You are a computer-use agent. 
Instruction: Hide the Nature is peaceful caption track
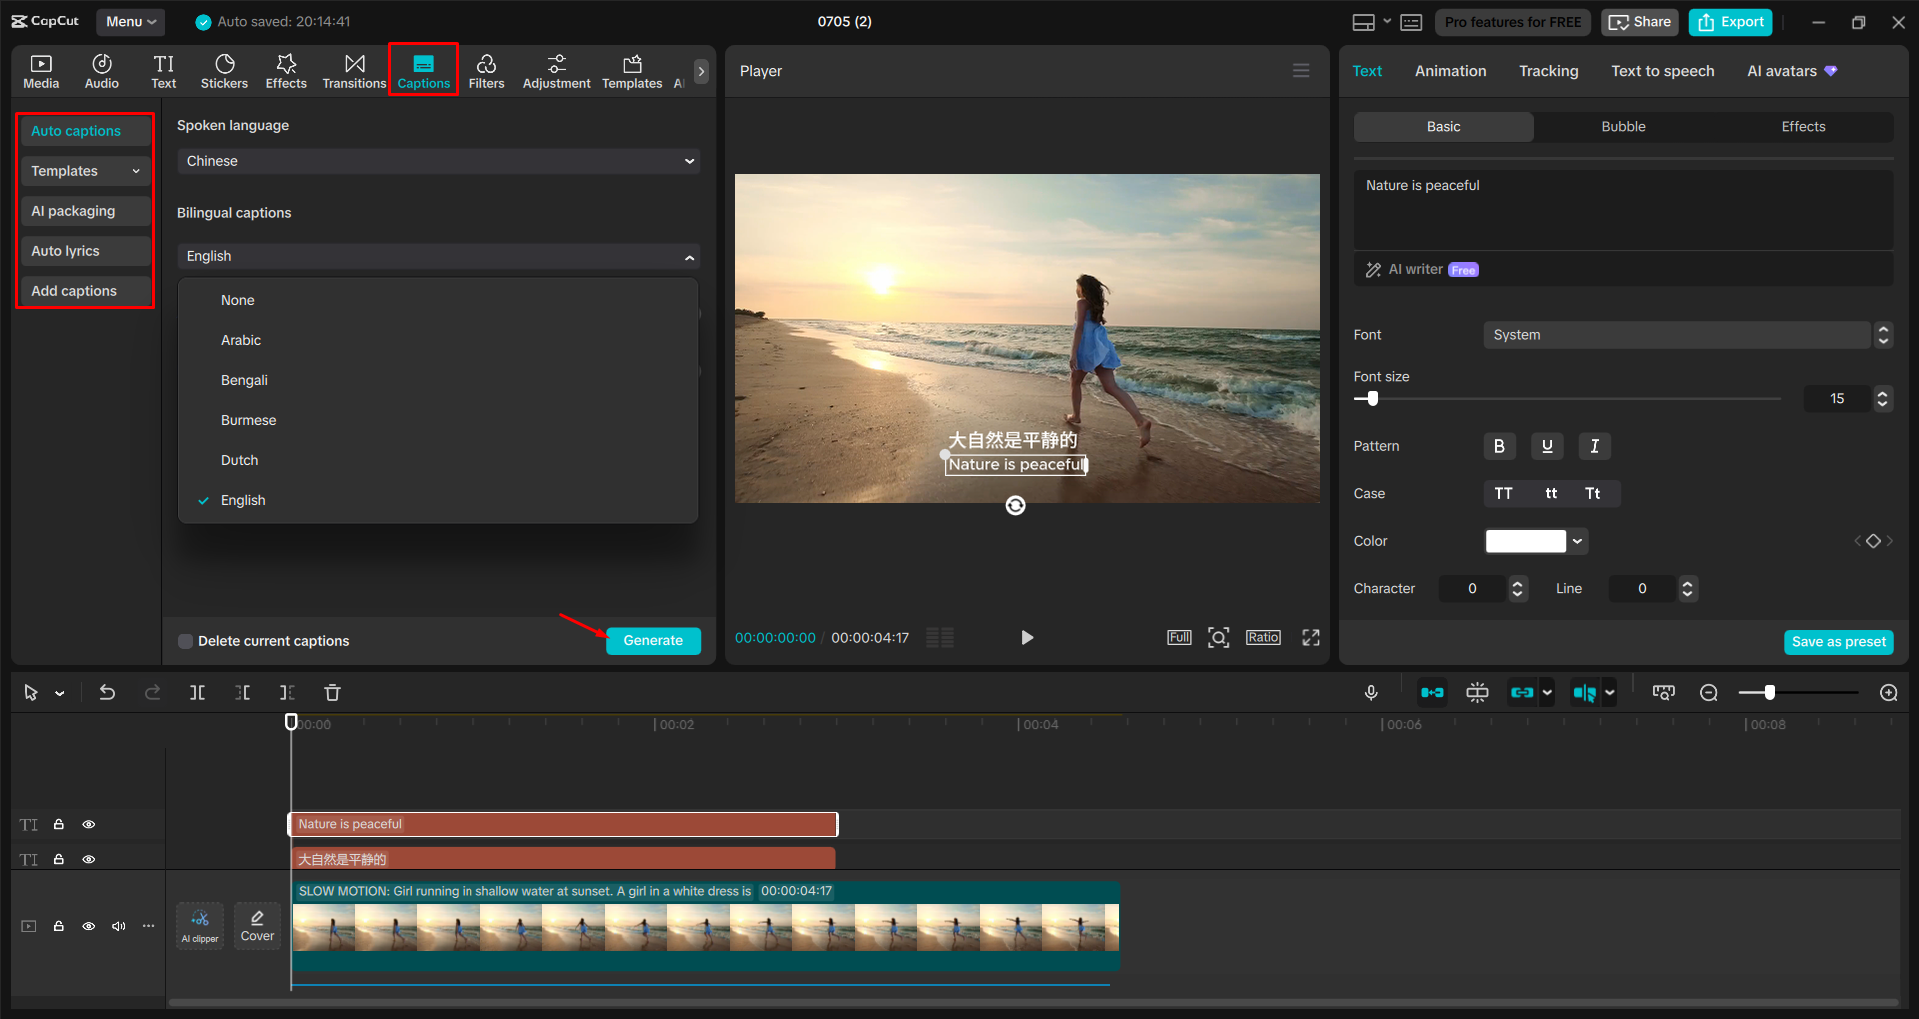coord(88,824)
